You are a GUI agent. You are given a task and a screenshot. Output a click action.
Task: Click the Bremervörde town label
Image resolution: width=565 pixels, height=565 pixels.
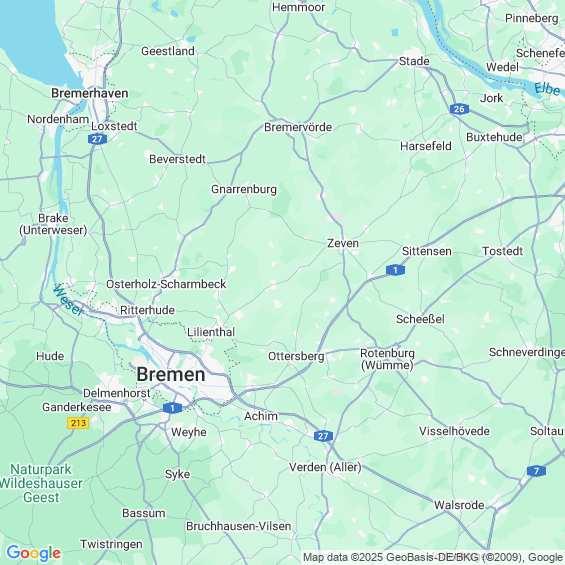[x=298, y=127]
